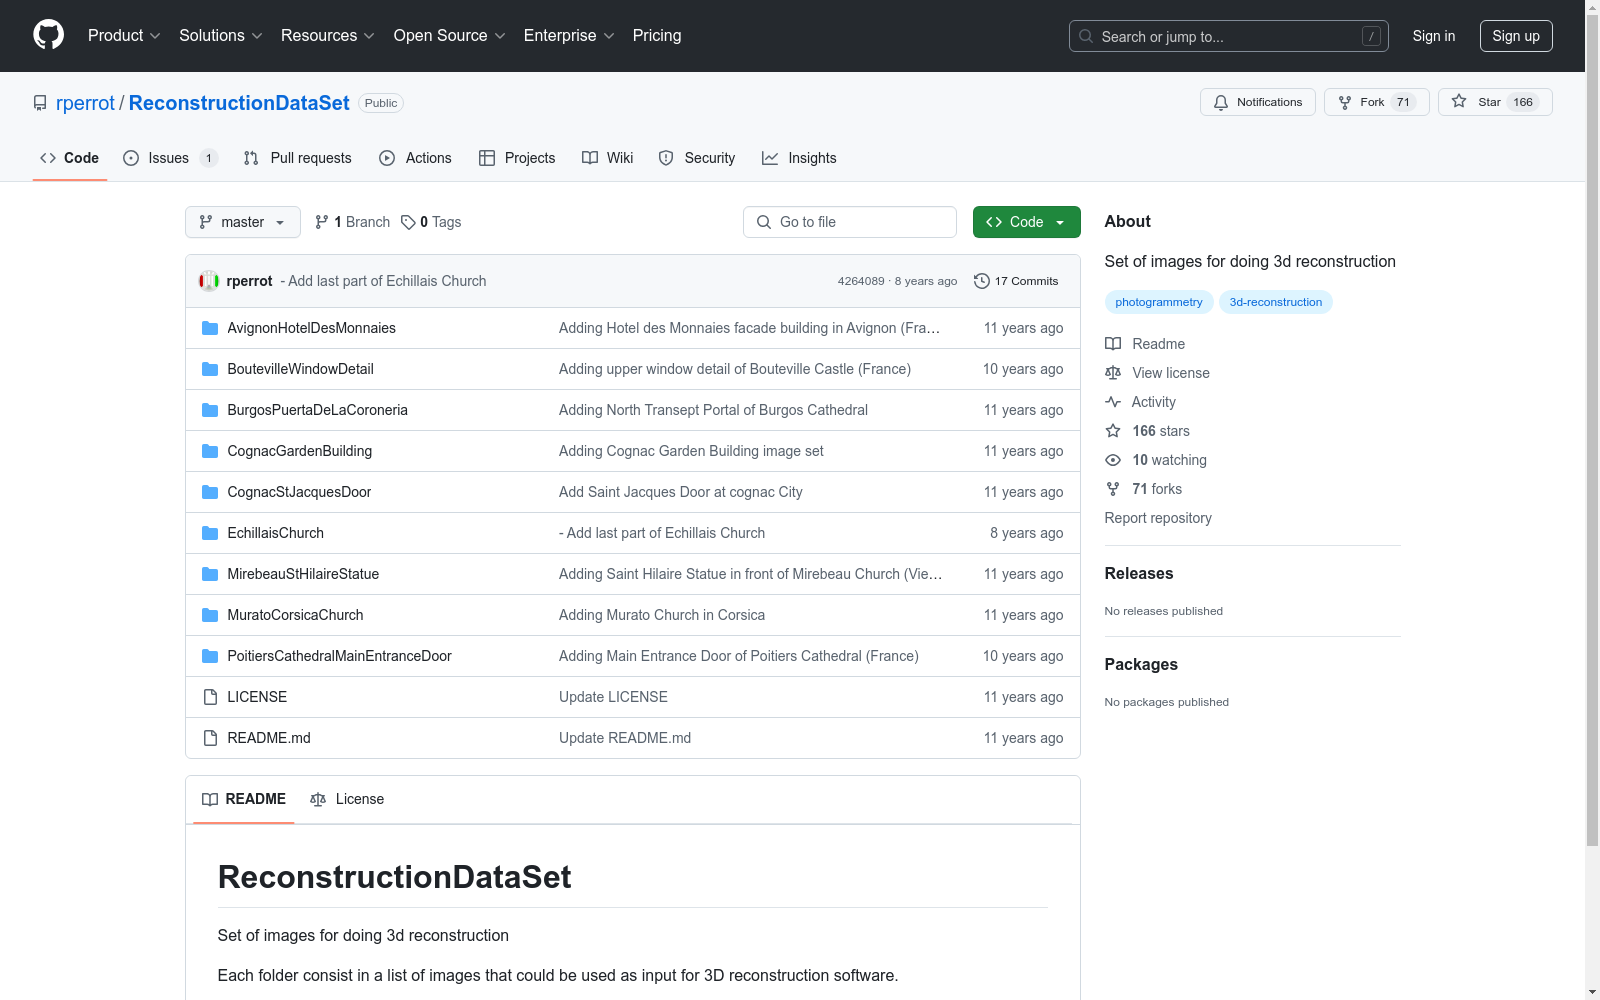1600x1000 pixels.
Task: Switch to the License tab in README panel
Action: (x=347, y=799)
